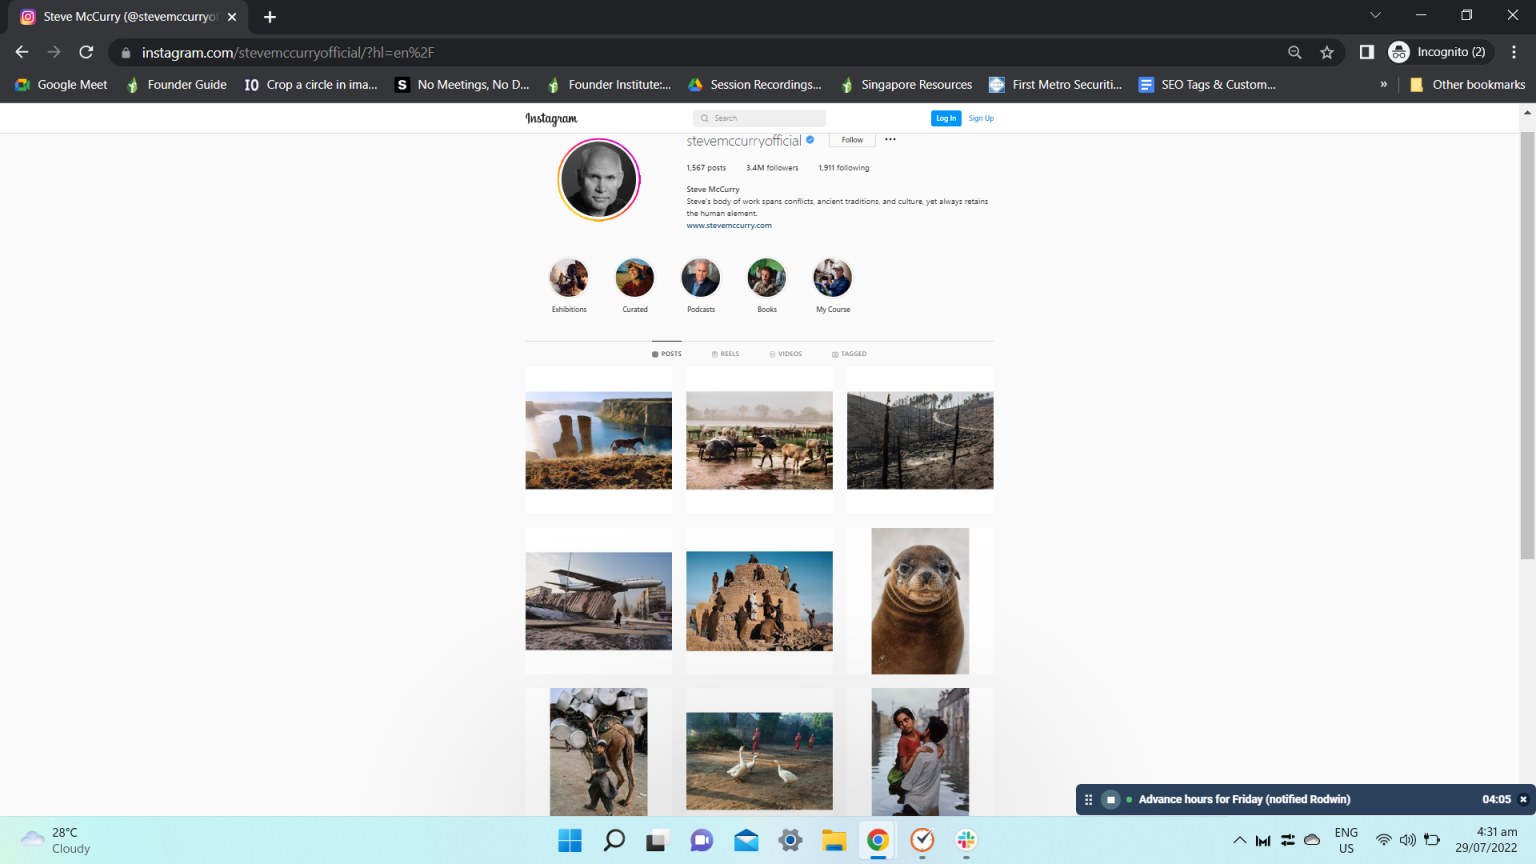Switch to the Reels tab
1536x864 pixels.
[726, 354]
